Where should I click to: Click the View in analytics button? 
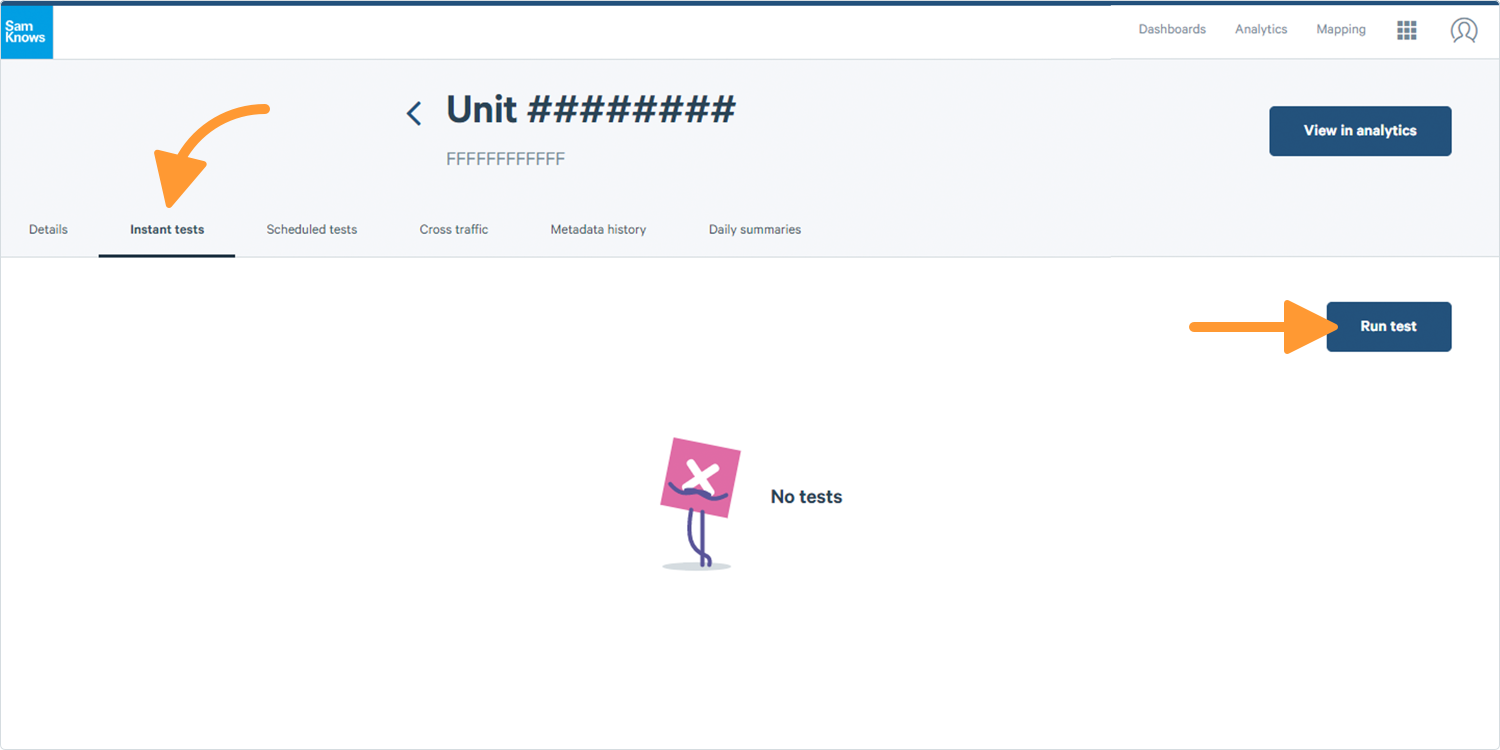pyautogui.click(x=1360, y=131)
